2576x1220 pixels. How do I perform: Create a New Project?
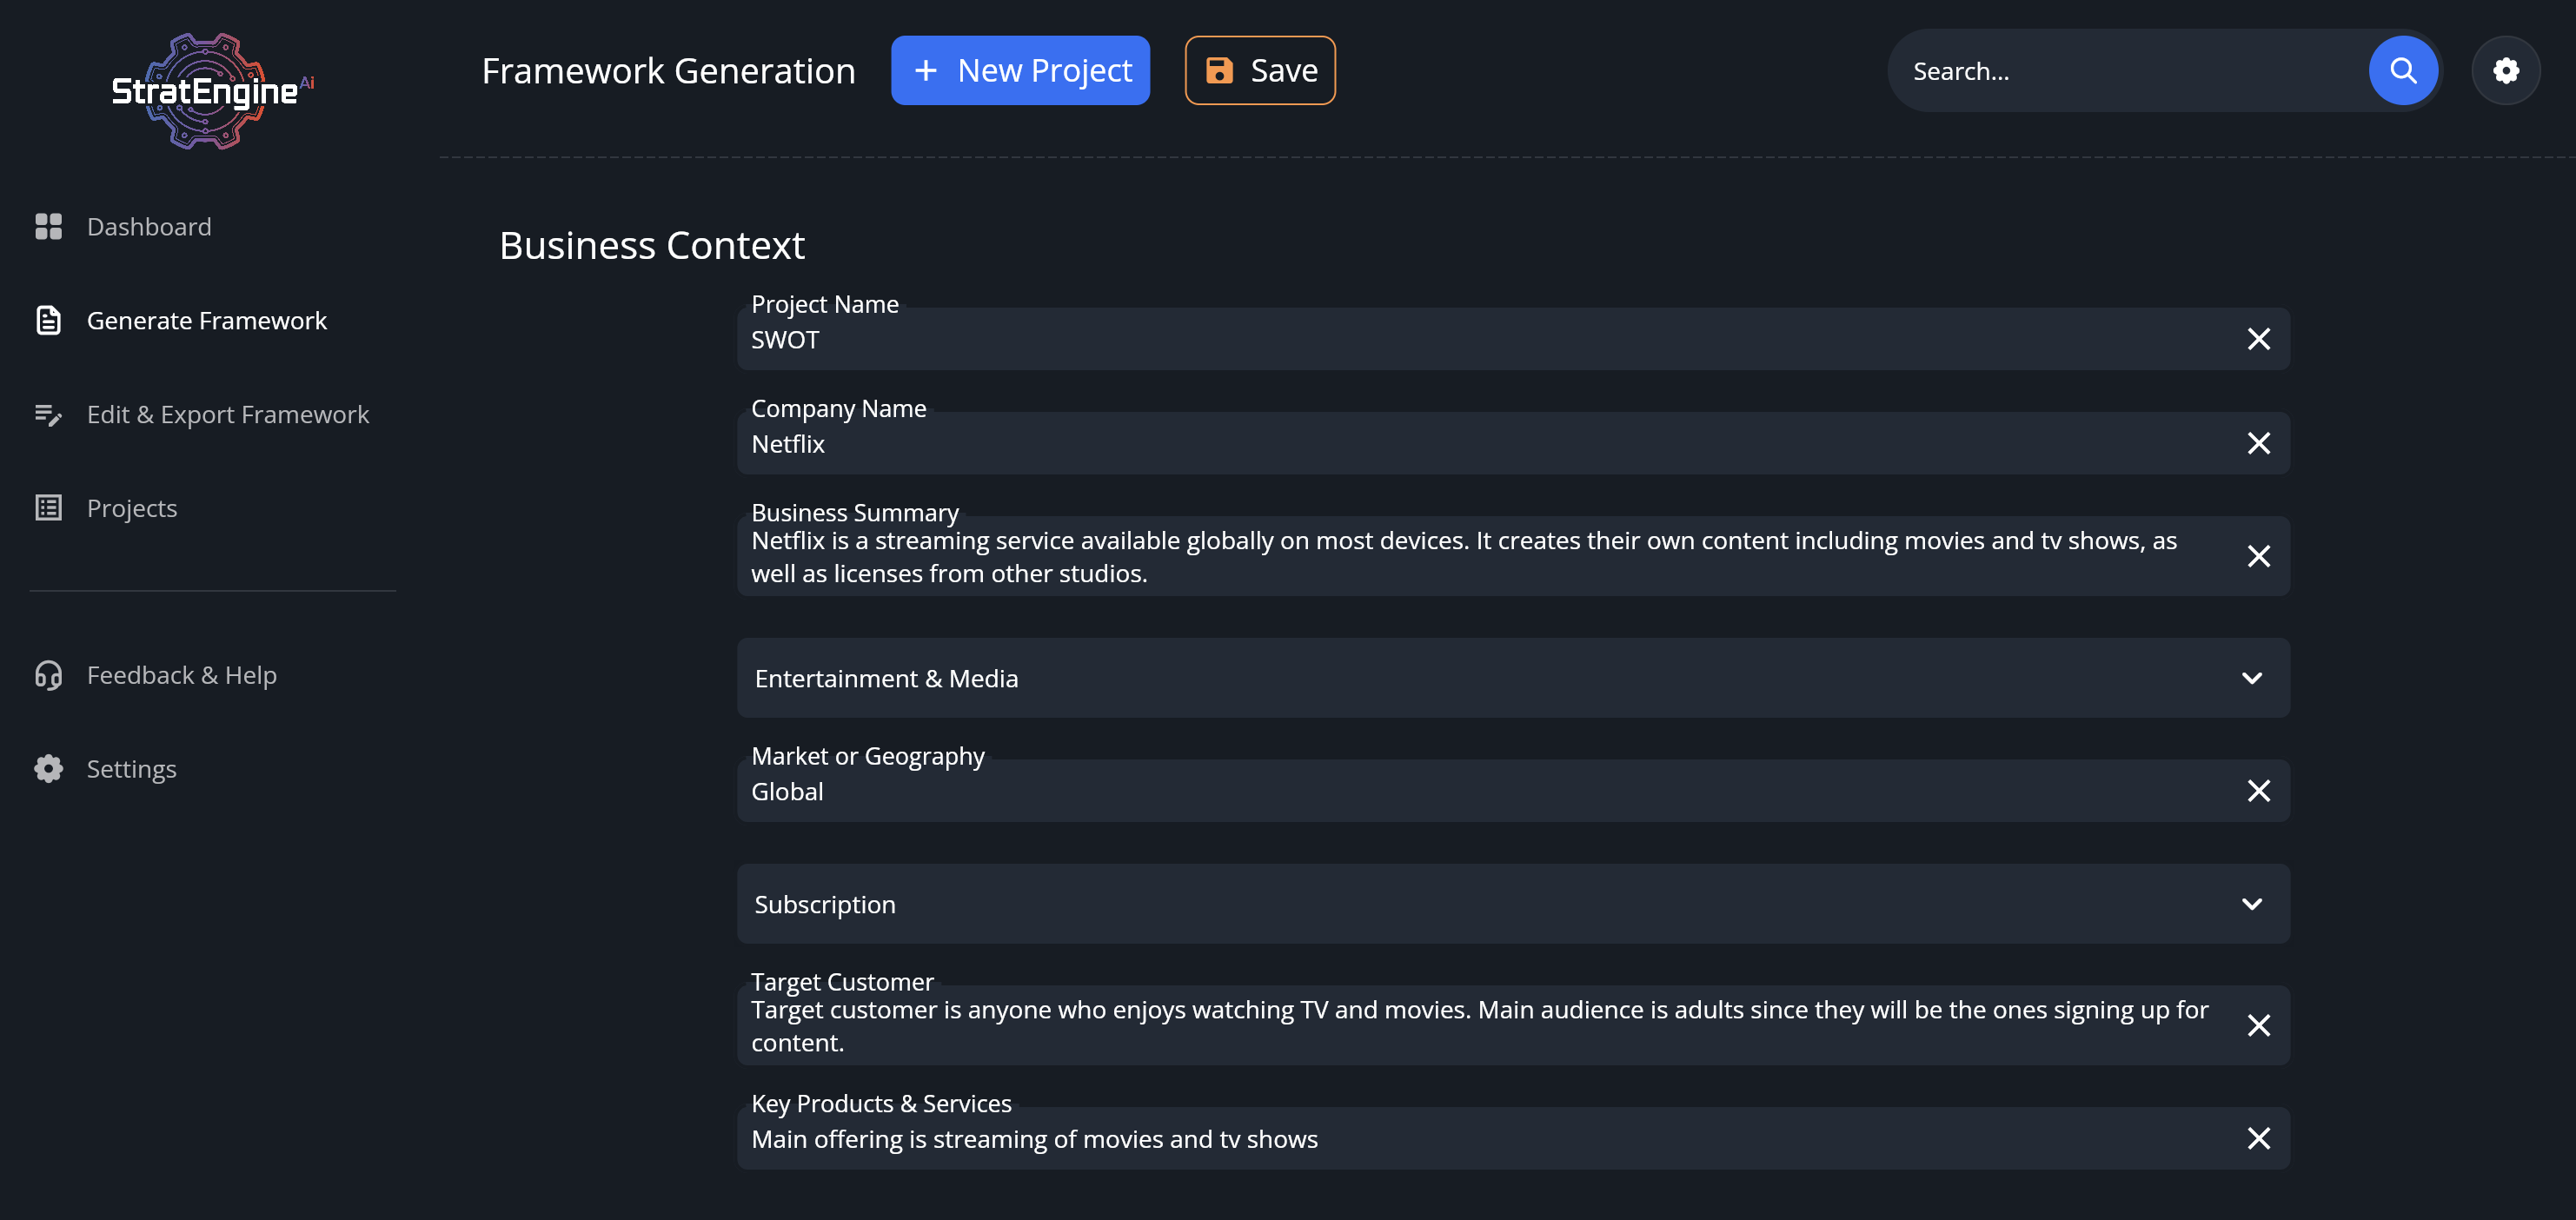(1020, 70)
